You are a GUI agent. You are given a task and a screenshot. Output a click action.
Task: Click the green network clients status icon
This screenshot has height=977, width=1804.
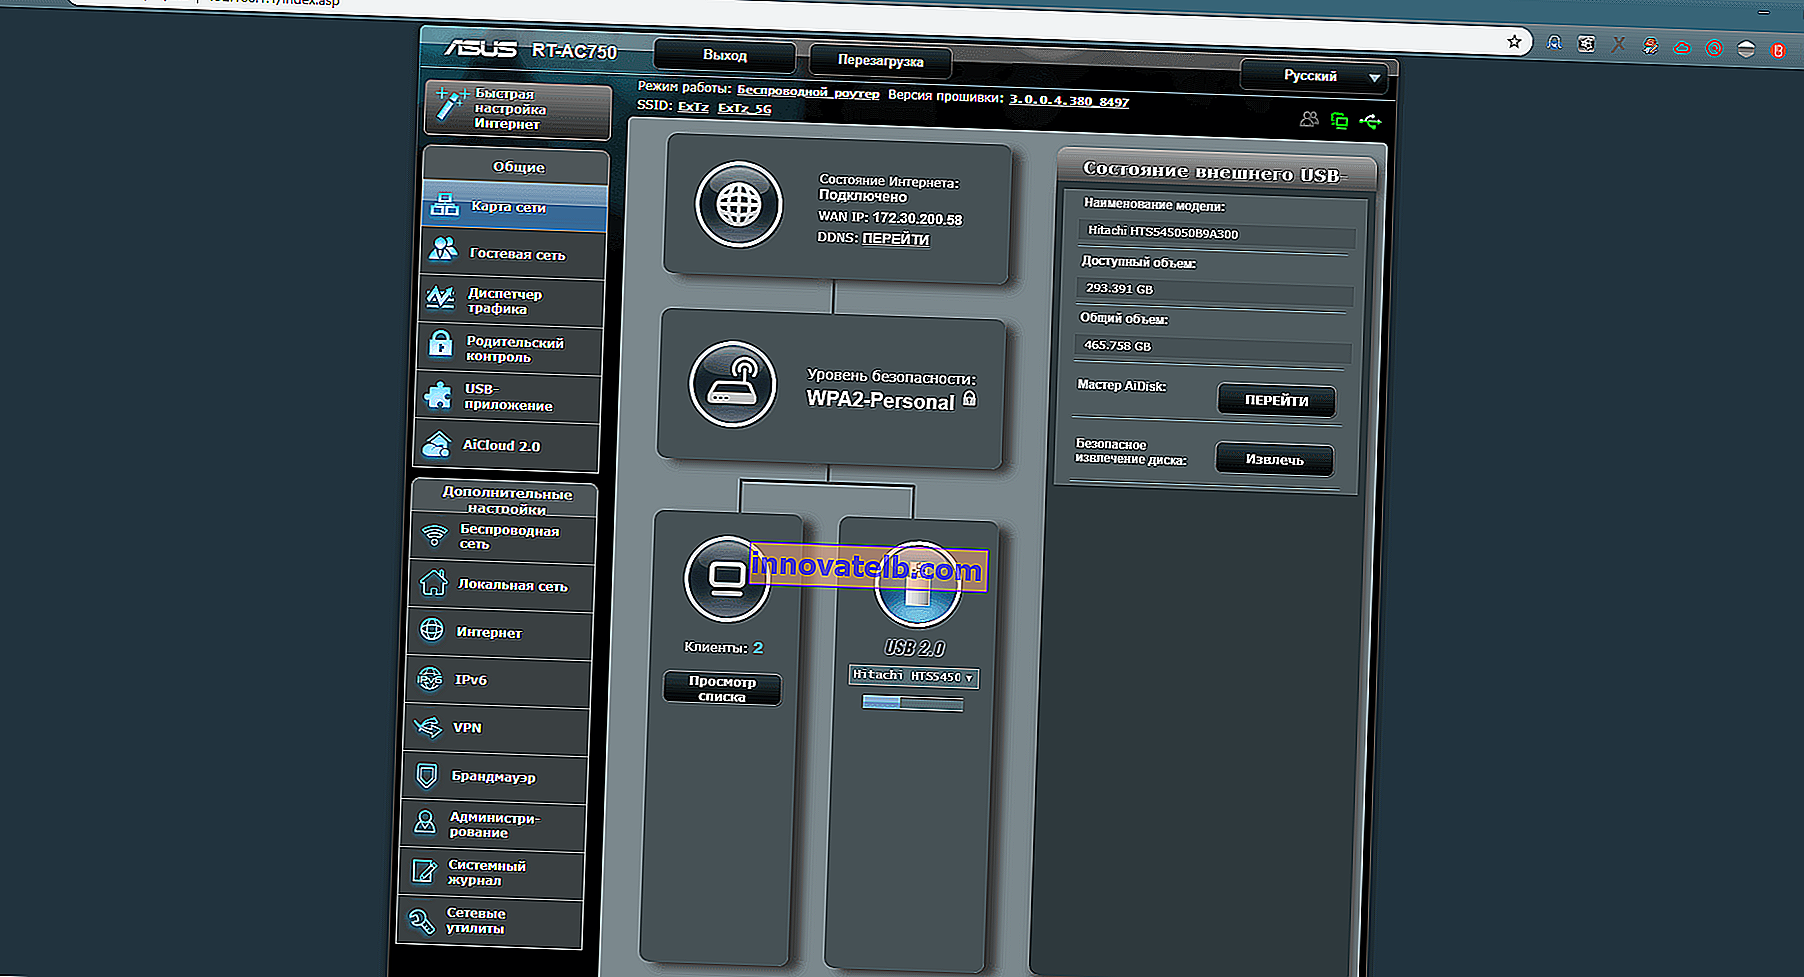[x=1340, y=121]
